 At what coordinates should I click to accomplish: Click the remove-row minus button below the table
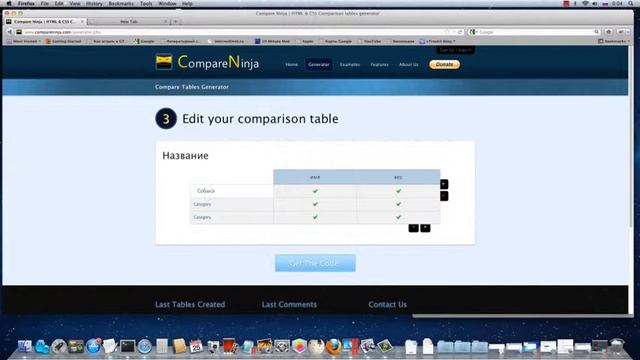(413, 228)
